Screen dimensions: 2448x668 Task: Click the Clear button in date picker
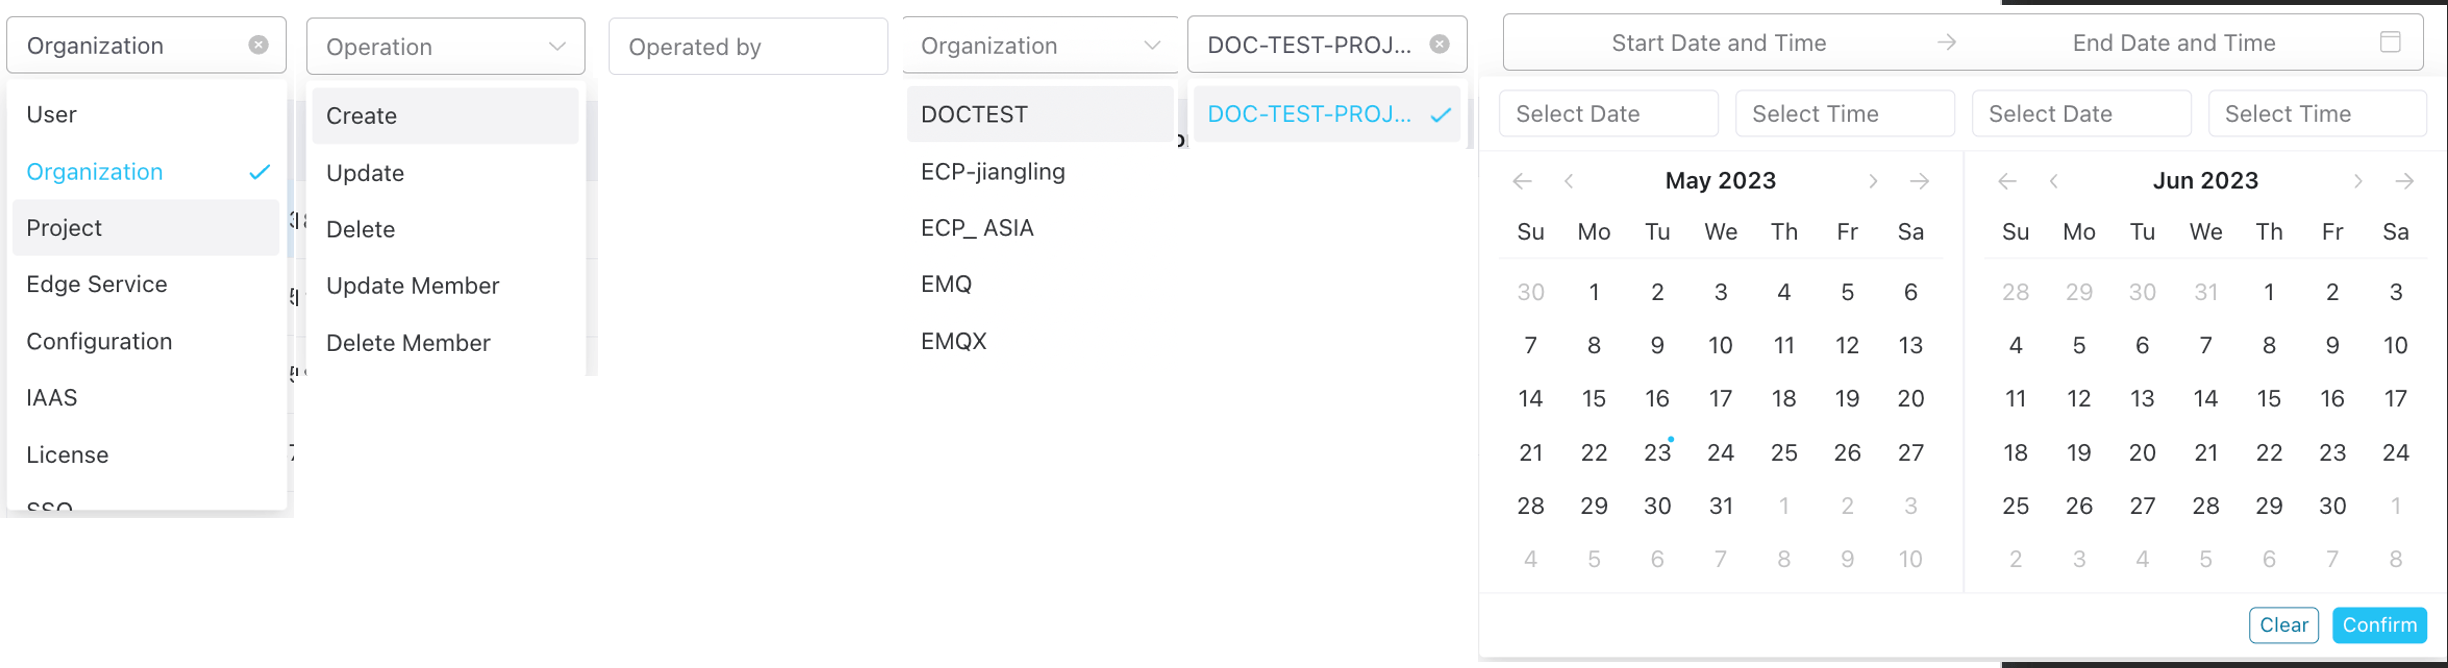point(2283,625)
